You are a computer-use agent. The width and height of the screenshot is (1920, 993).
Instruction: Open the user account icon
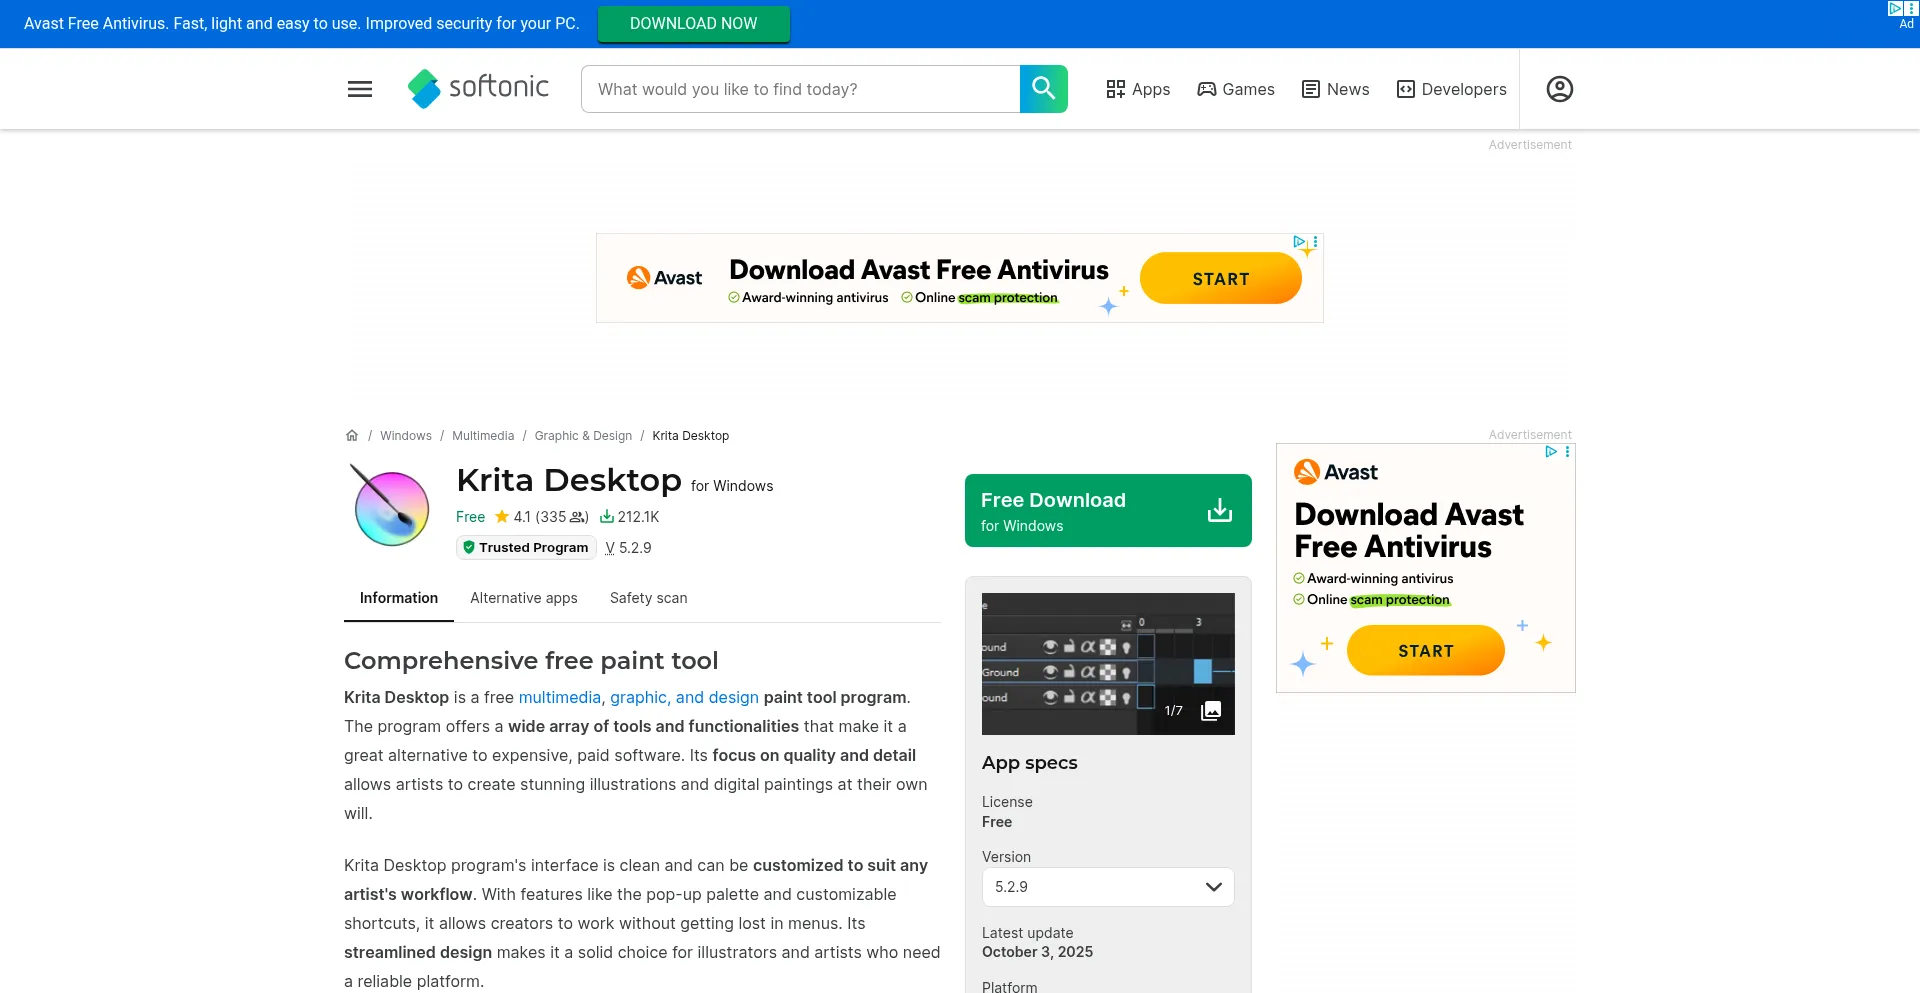(1559, 89)
